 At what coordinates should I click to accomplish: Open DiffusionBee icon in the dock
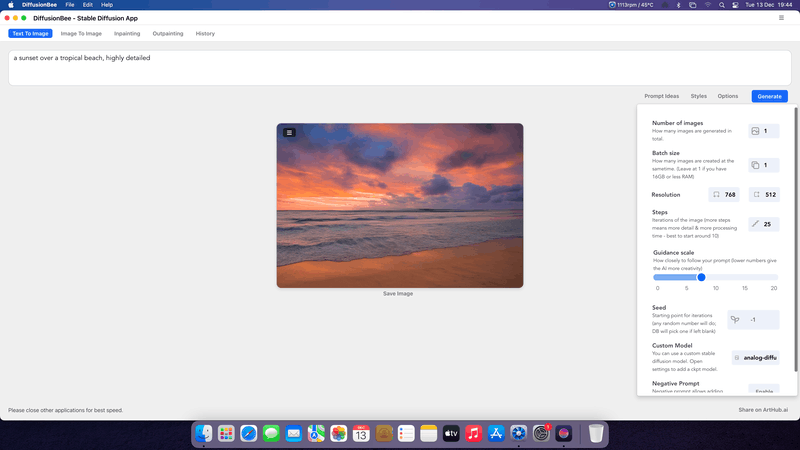pos(563,434)
